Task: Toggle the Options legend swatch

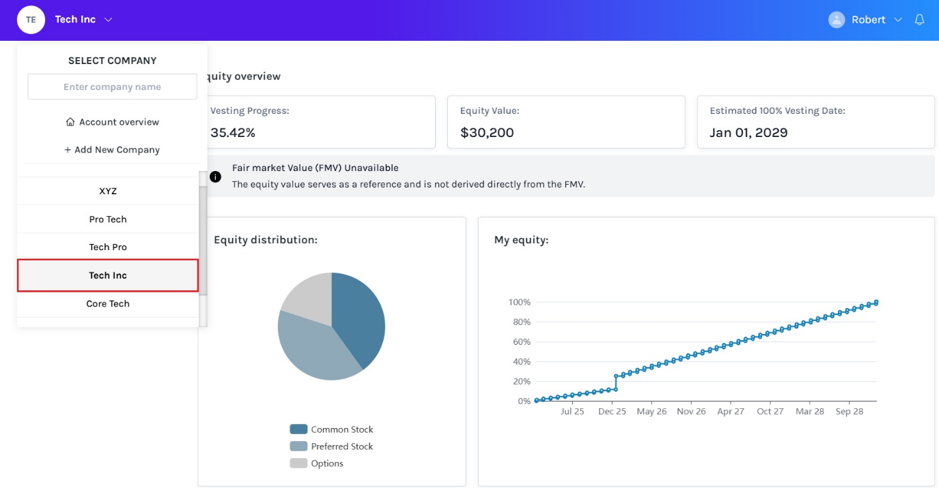Action: point(298,463)
